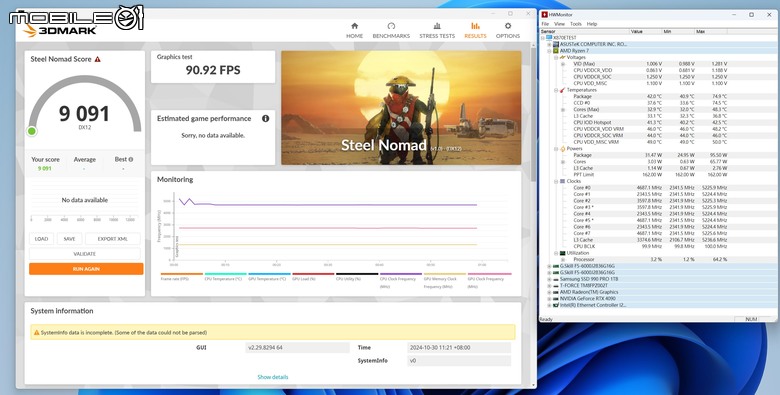Viewport: 780px width, 395px height.
Task: Open the View menu in HWMonitor
Action: (560, 24)
